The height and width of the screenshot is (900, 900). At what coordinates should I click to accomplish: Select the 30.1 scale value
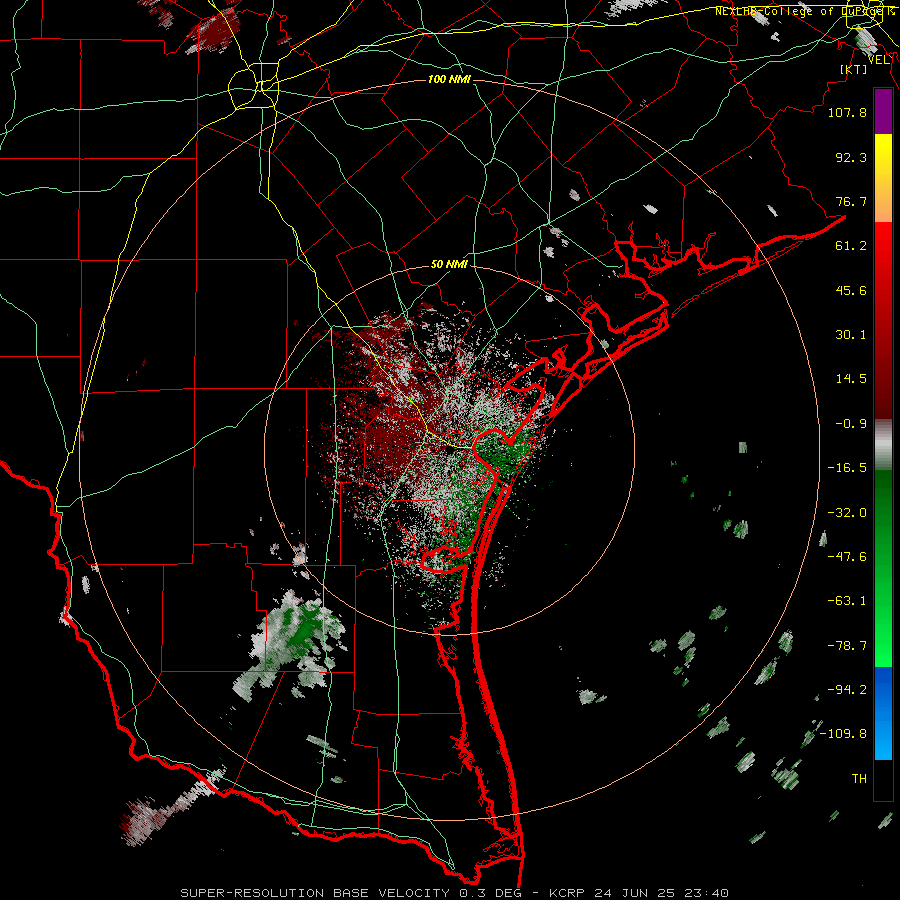851,335
